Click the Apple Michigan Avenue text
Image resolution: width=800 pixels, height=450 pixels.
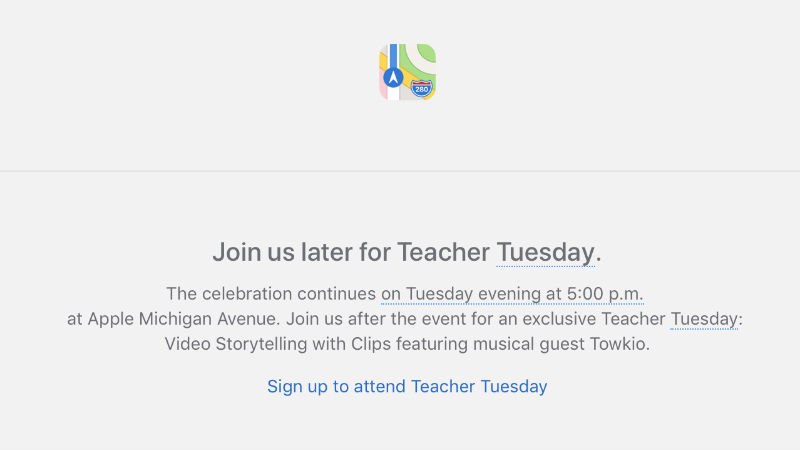tap(183, 319)
